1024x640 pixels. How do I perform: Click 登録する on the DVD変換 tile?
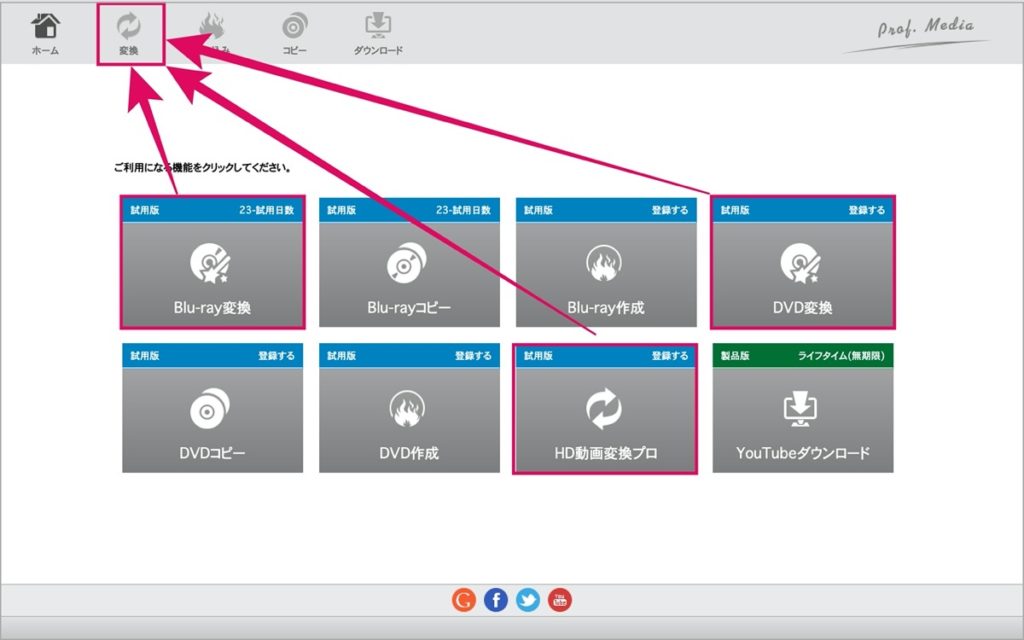pos(867,210)
